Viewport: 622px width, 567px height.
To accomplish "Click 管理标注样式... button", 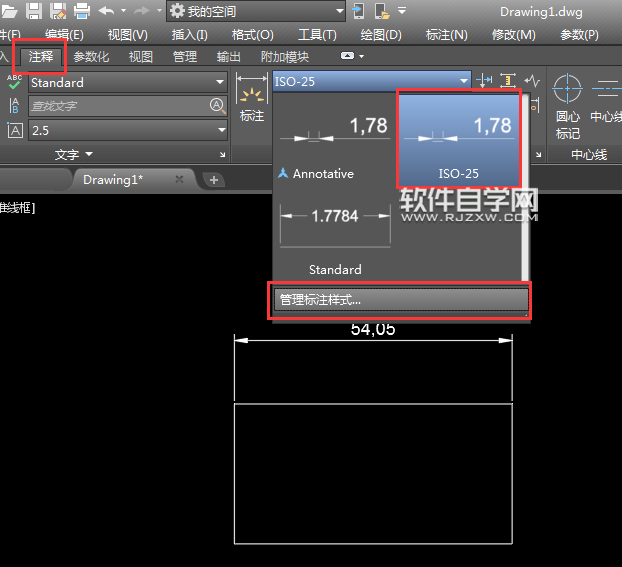I will click(x=401, y=300).
